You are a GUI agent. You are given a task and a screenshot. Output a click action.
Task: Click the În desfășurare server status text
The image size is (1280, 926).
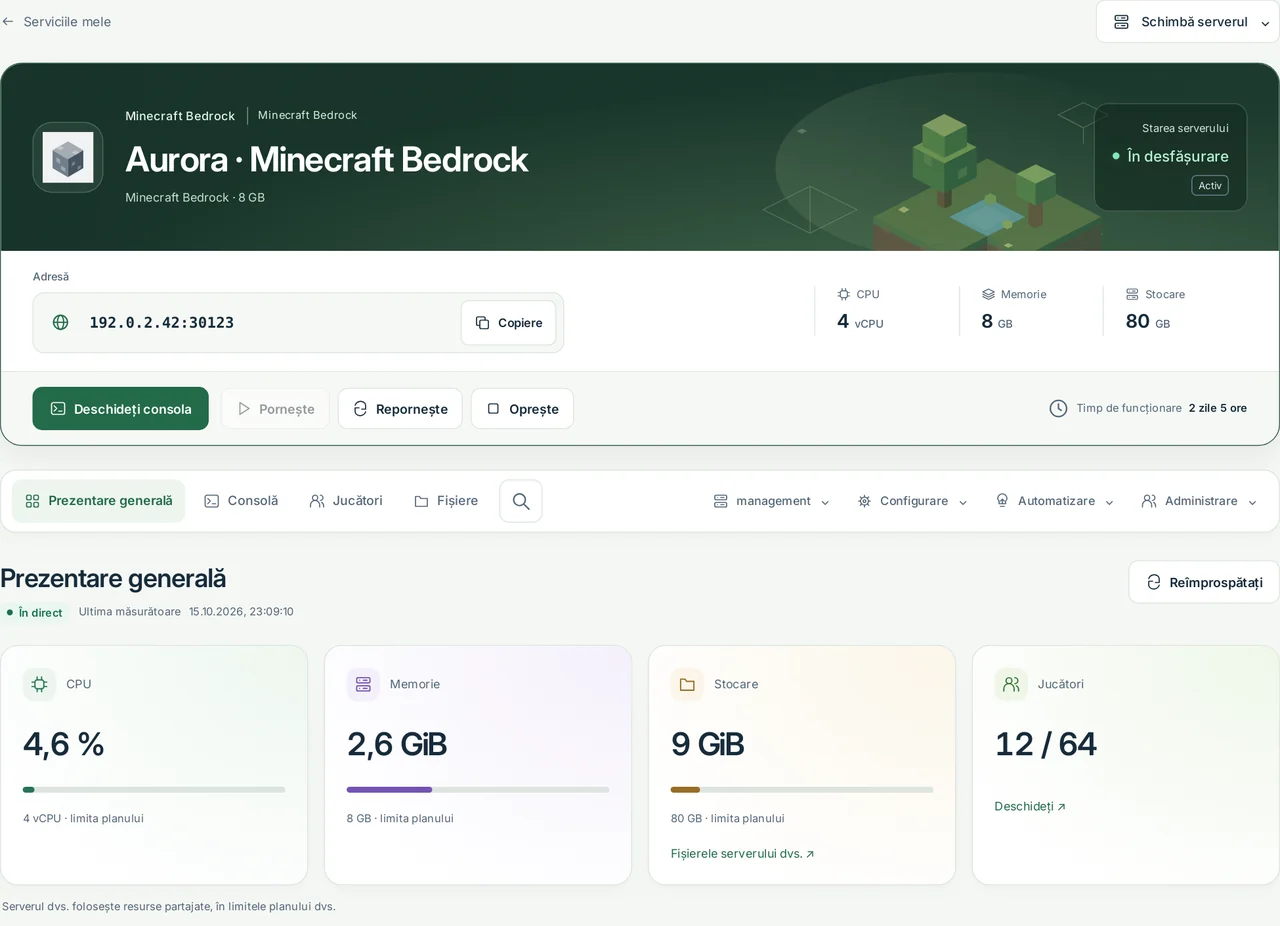(1178, 156)
